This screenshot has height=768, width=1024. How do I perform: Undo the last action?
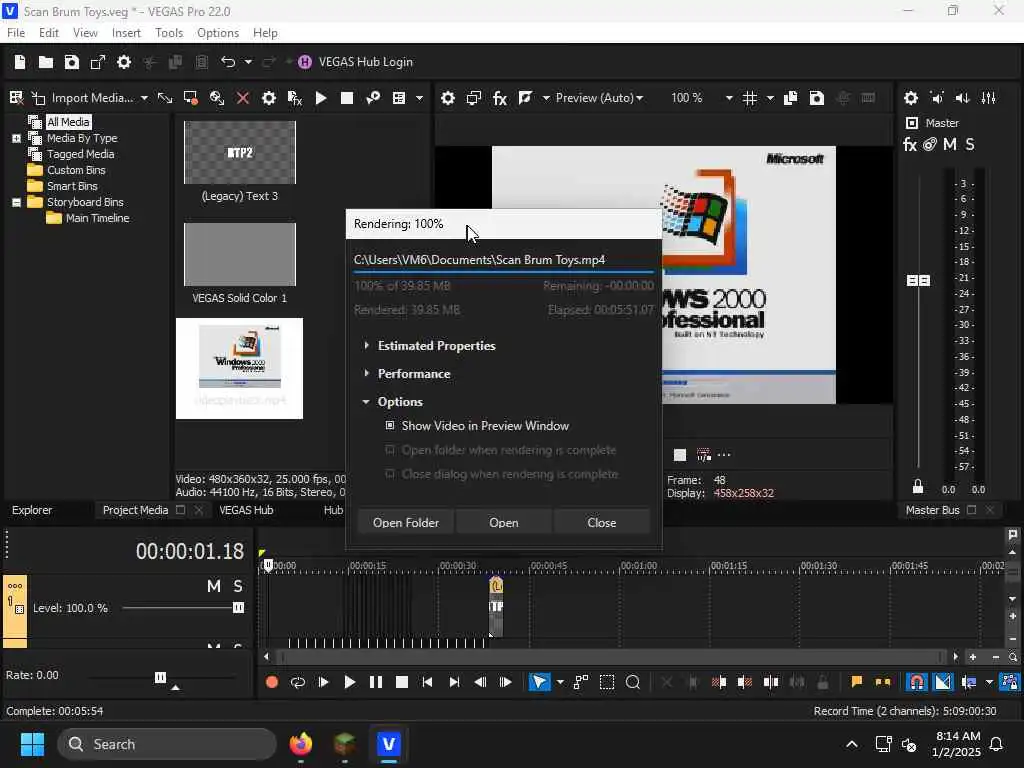(x=228, y=62)
